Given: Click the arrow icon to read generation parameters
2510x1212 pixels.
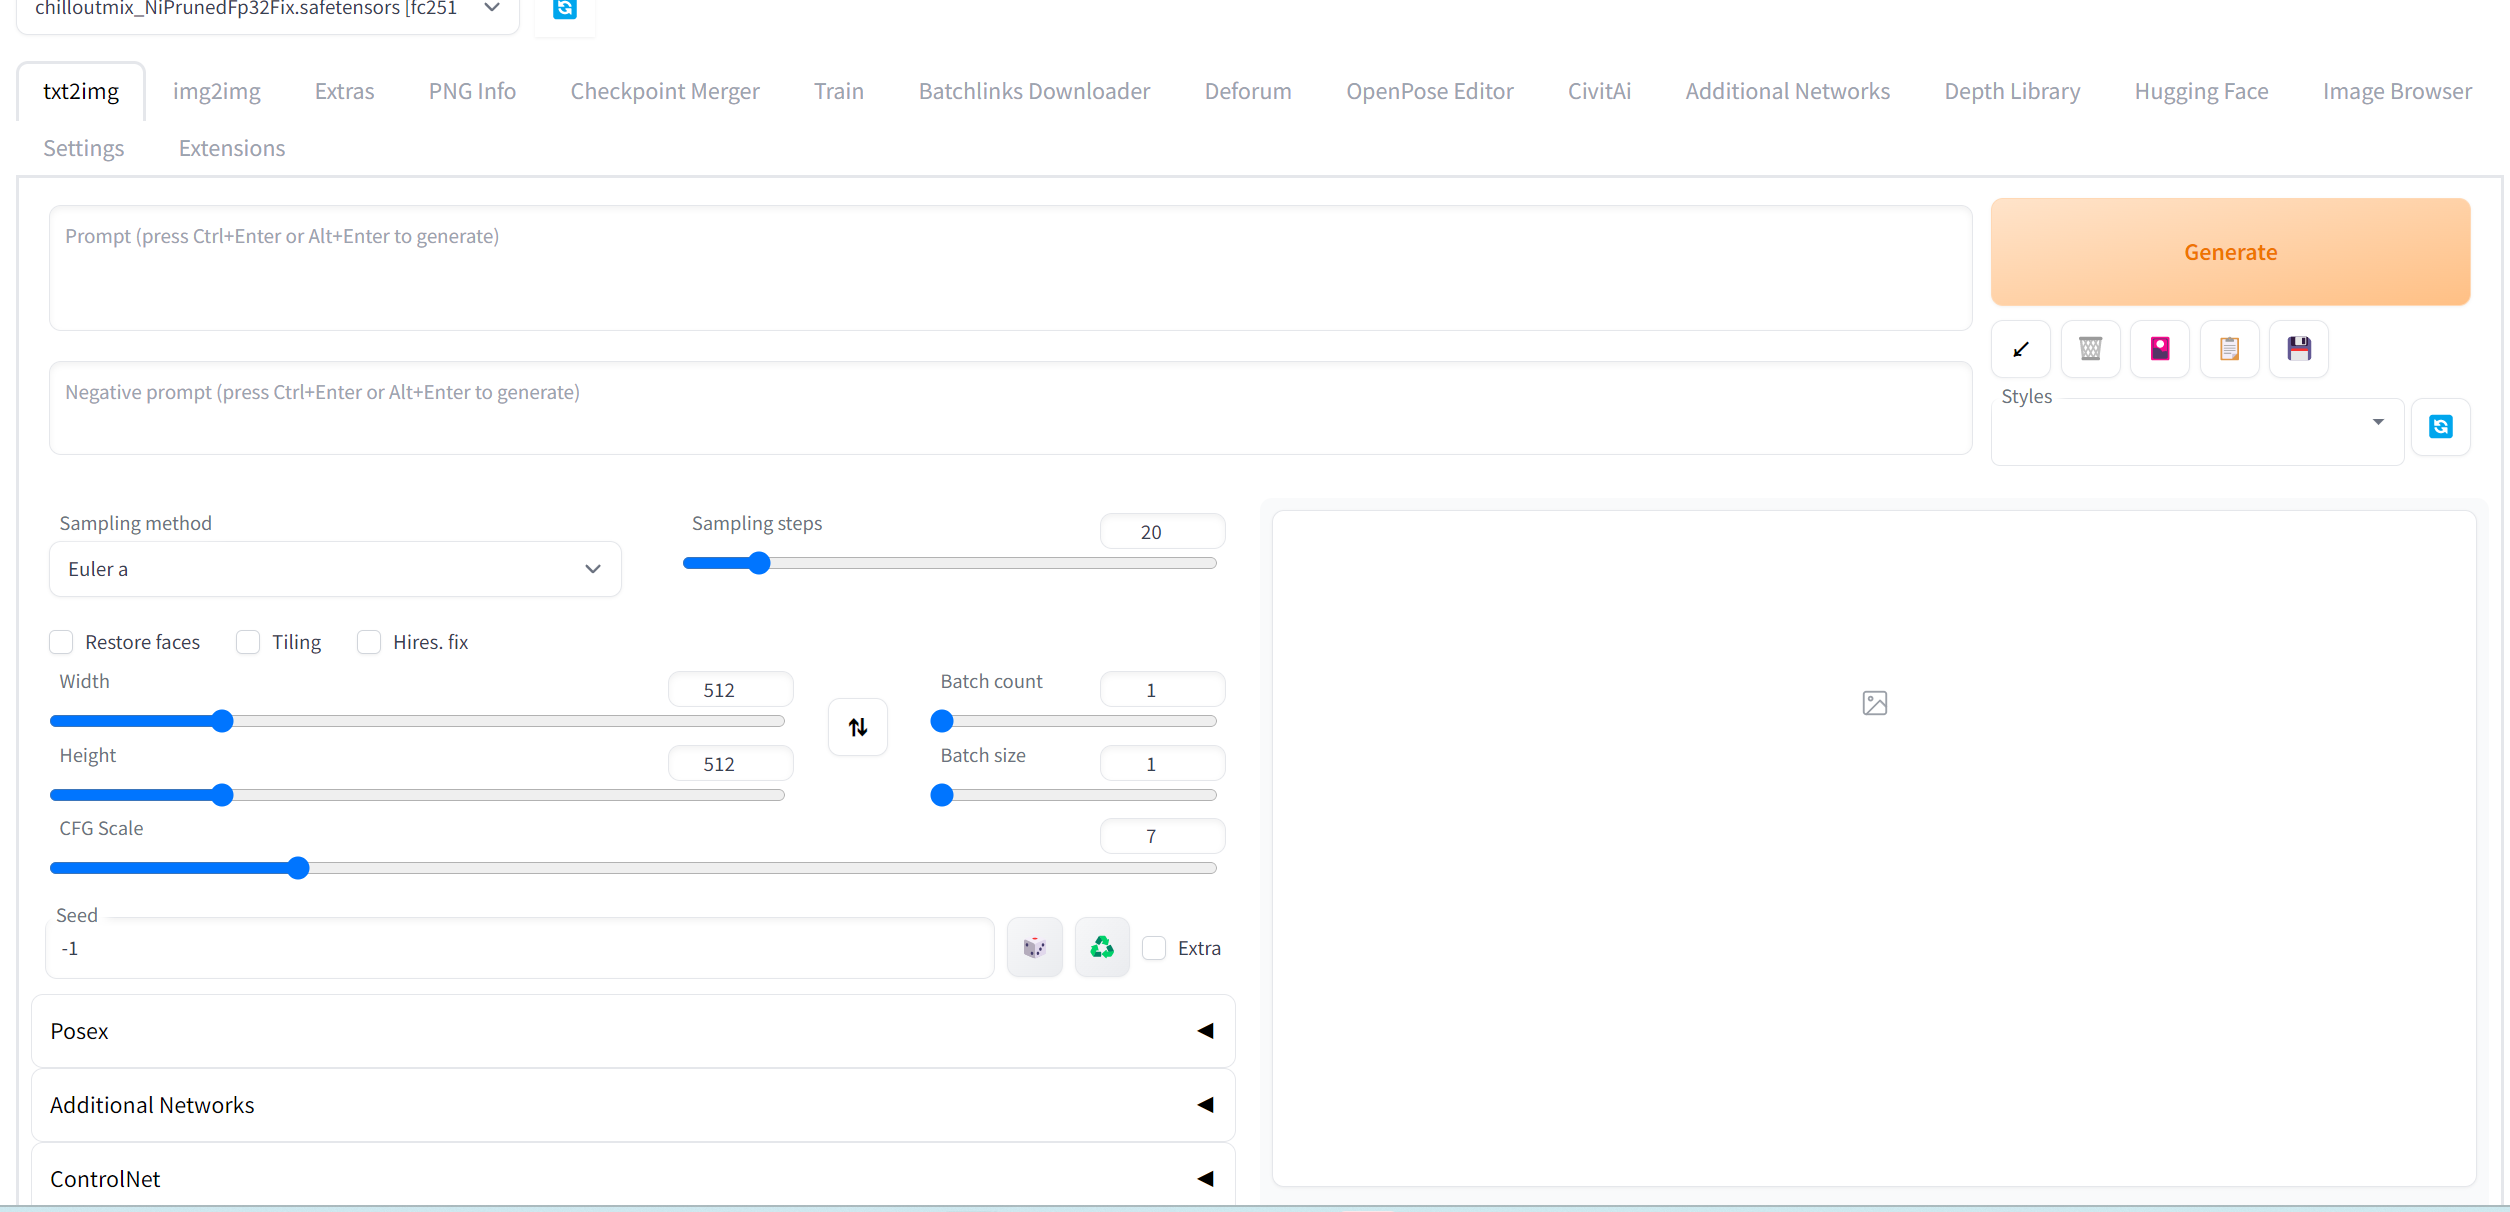Looking at the screenshot, I should point(2020,349).
